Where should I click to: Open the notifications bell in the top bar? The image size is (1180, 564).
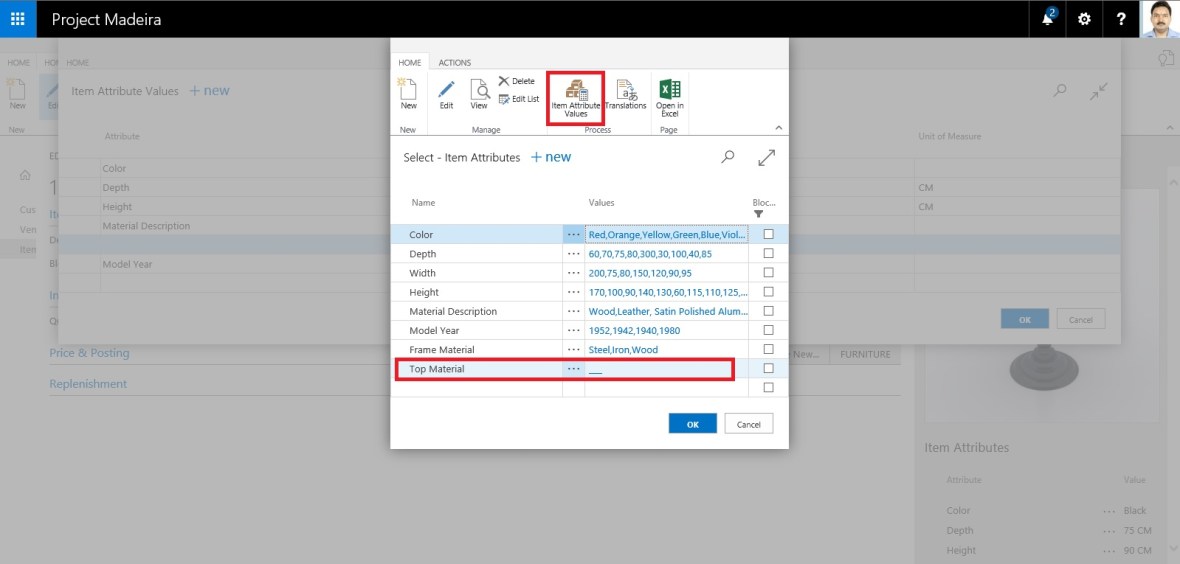tap(1048, 19)
